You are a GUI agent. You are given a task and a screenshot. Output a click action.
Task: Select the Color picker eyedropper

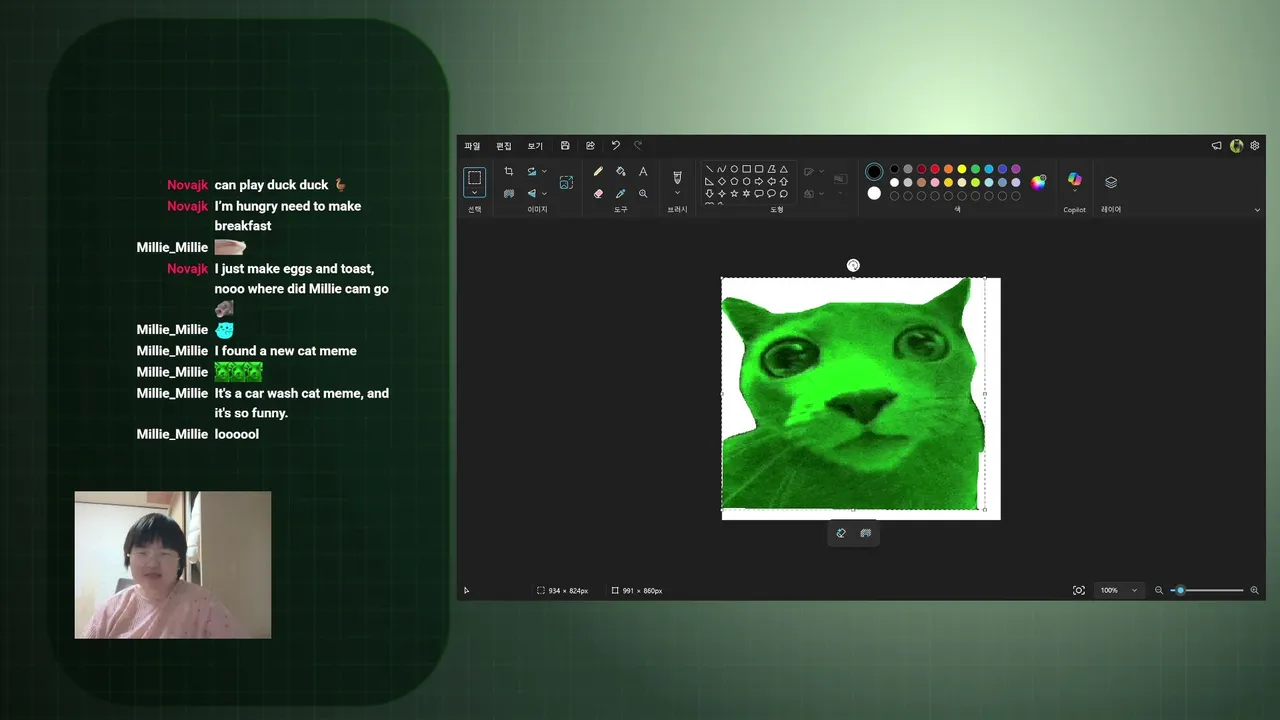[x=620, y=193]
